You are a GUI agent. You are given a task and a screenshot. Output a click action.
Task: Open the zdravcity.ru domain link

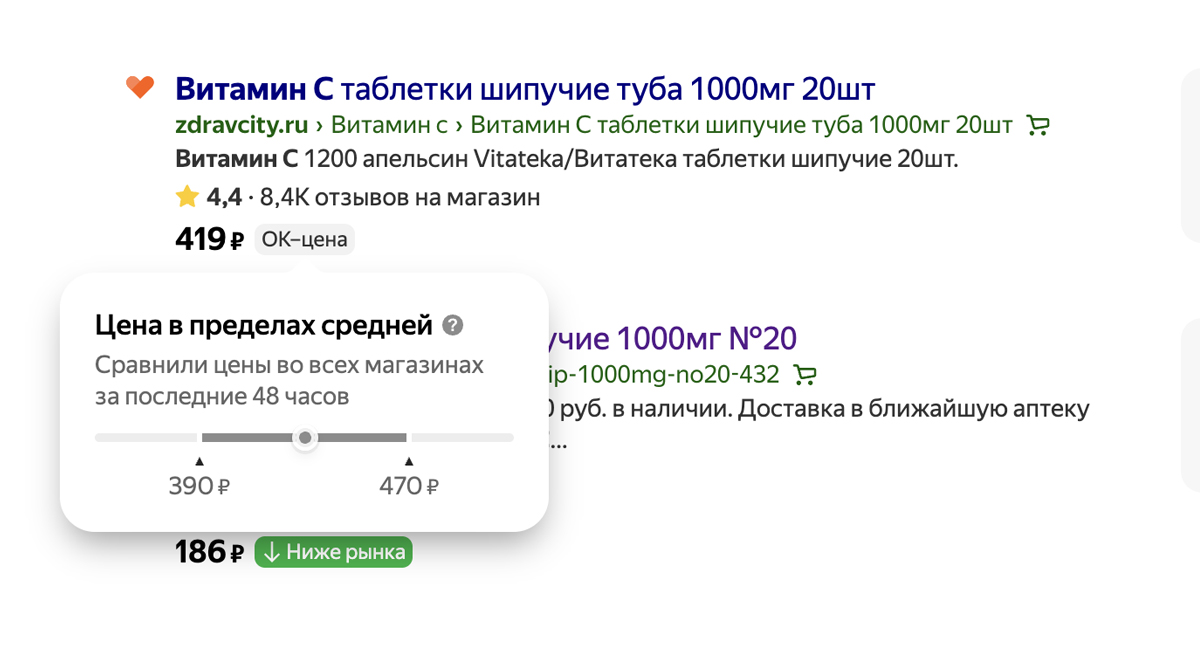pyautogui.click(x=241, y=126)
